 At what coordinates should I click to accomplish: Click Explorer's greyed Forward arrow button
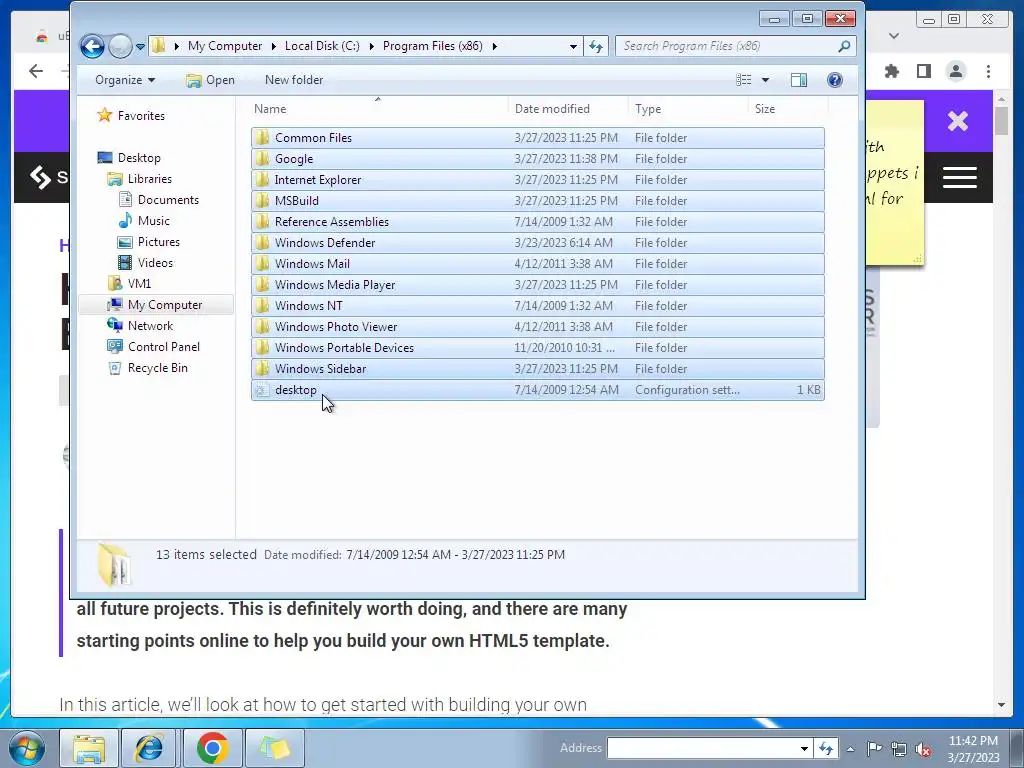click(120, 46)
